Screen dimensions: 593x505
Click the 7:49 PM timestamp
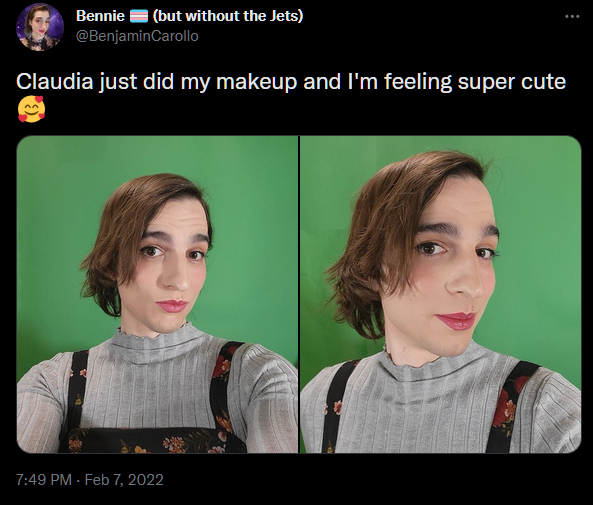point(44,480)
